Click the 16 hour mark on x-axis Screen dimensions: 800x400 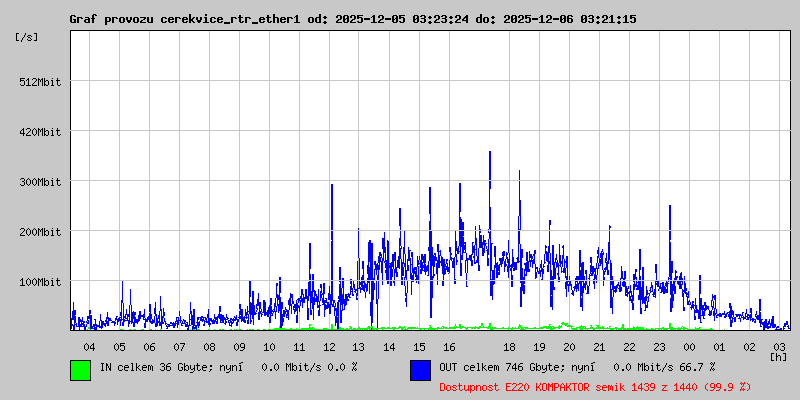(449, 346)
